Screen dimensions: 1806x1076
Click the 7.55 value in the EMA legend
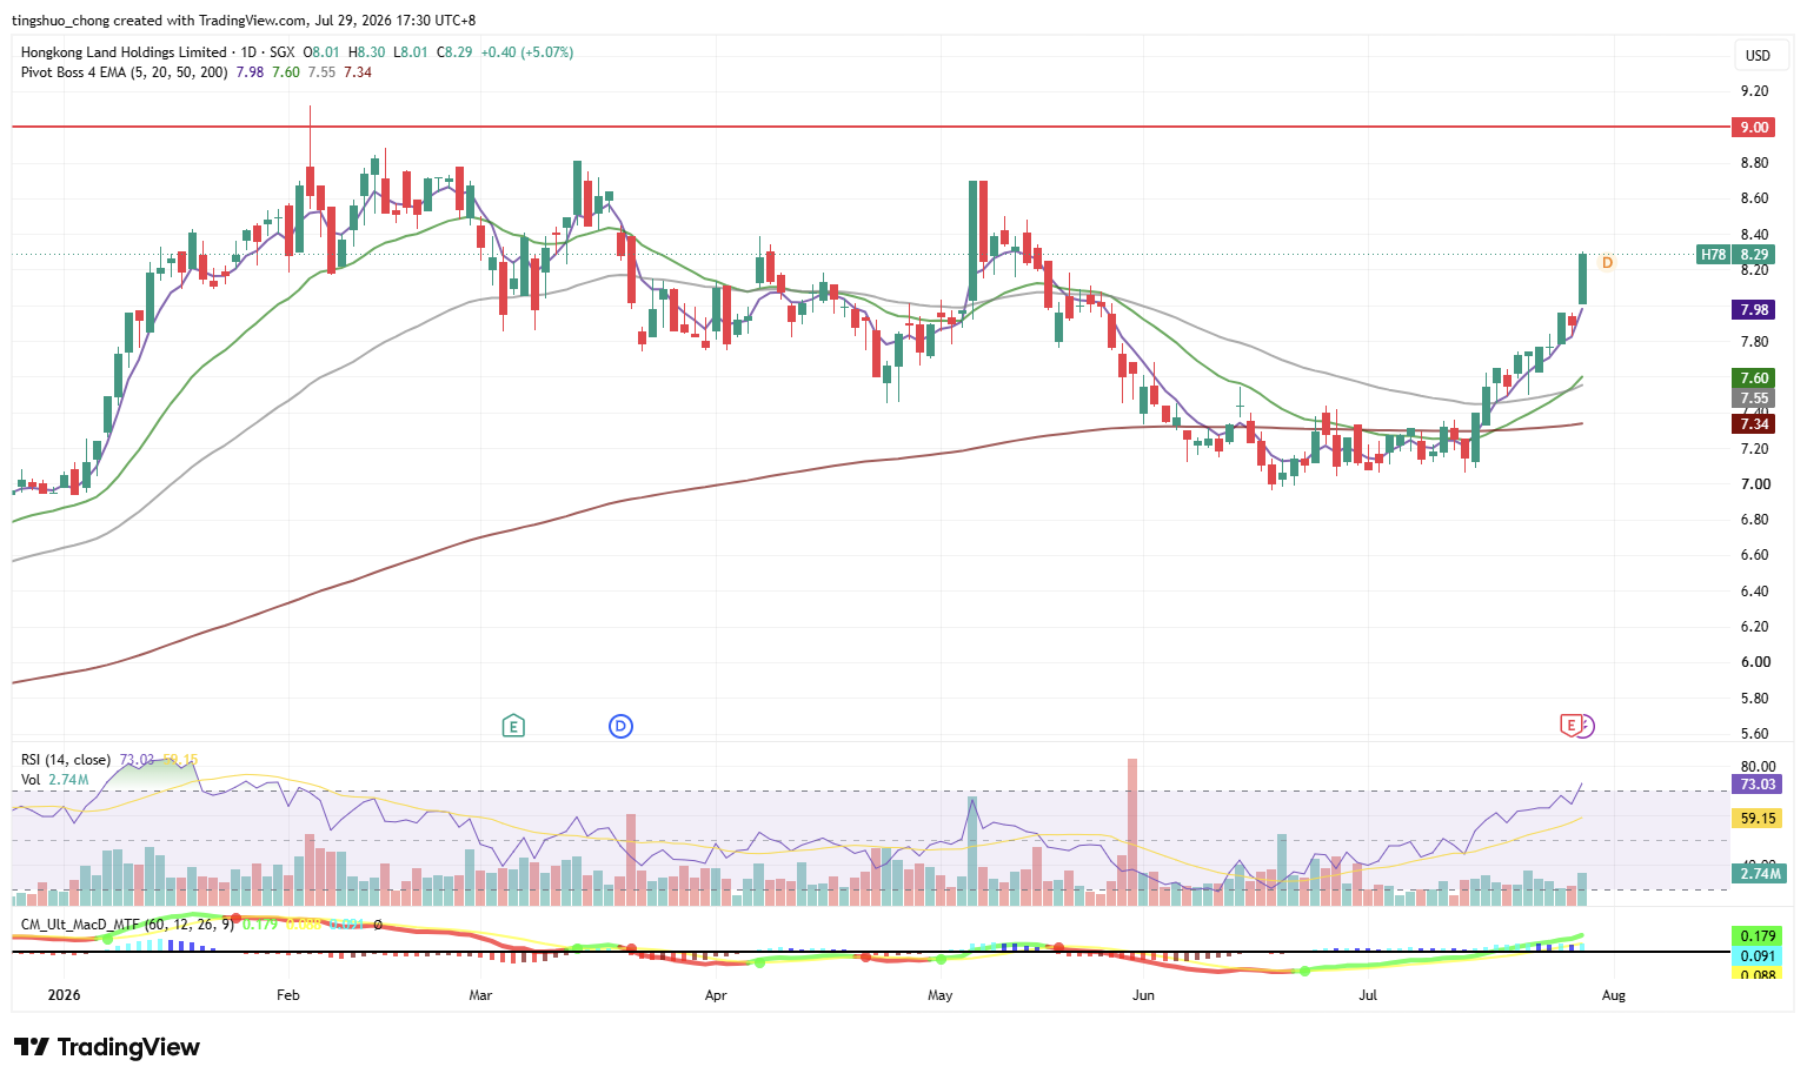(x=322, y=72)
